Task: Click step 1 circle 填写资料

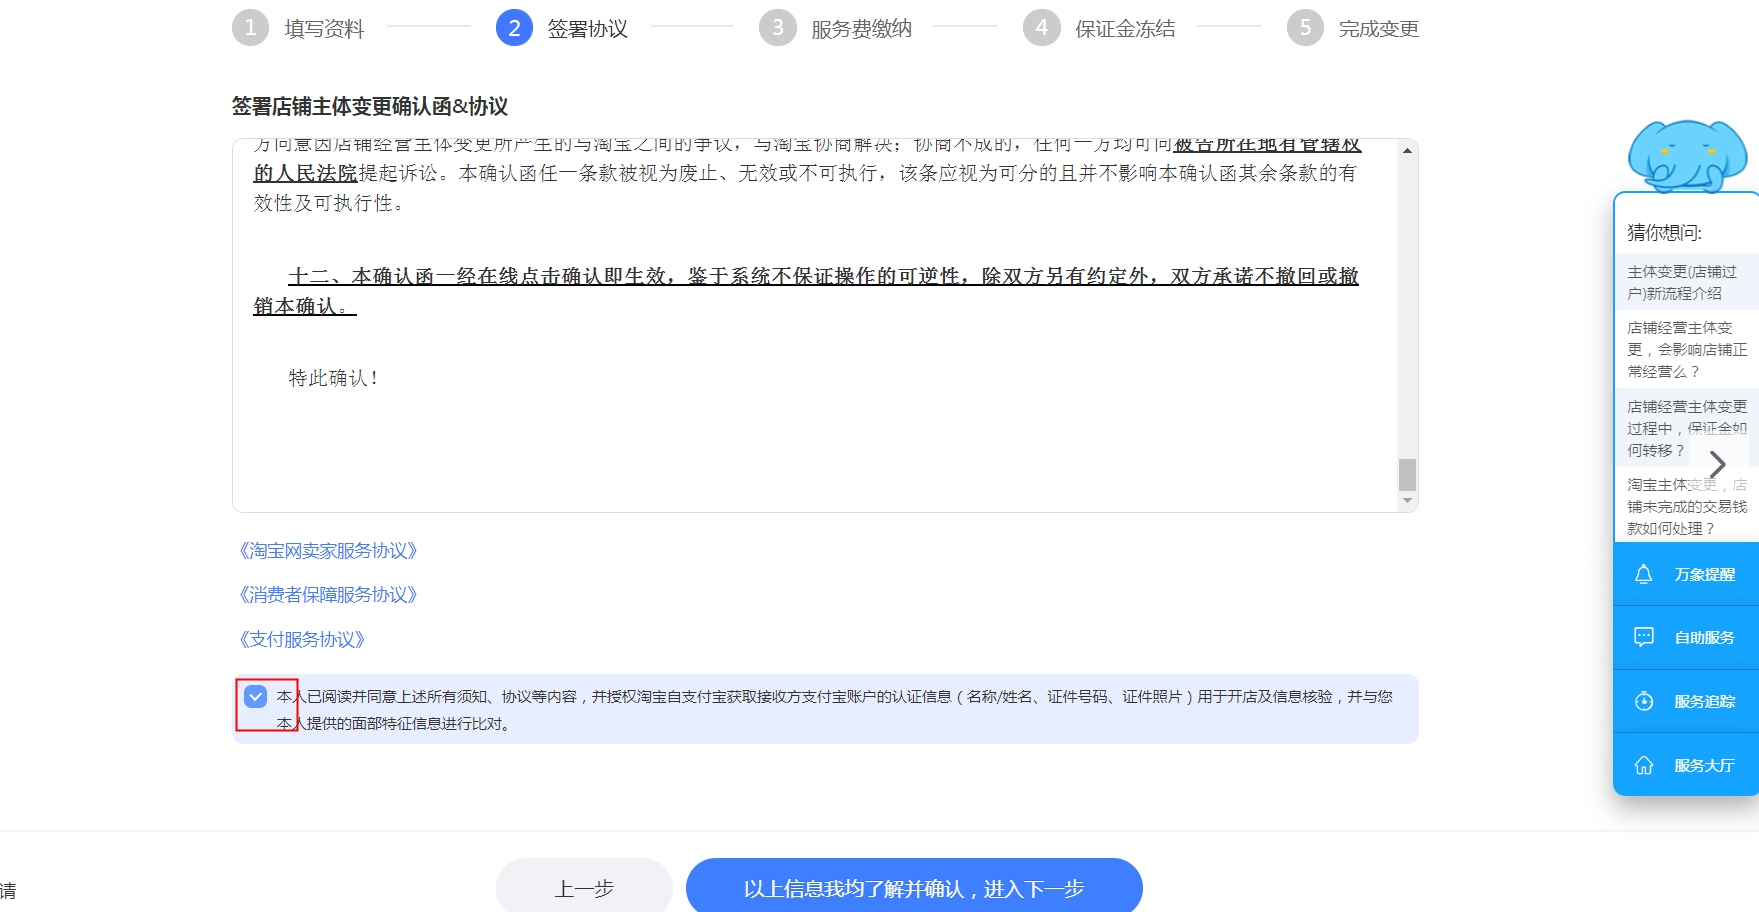Action: 250,28
